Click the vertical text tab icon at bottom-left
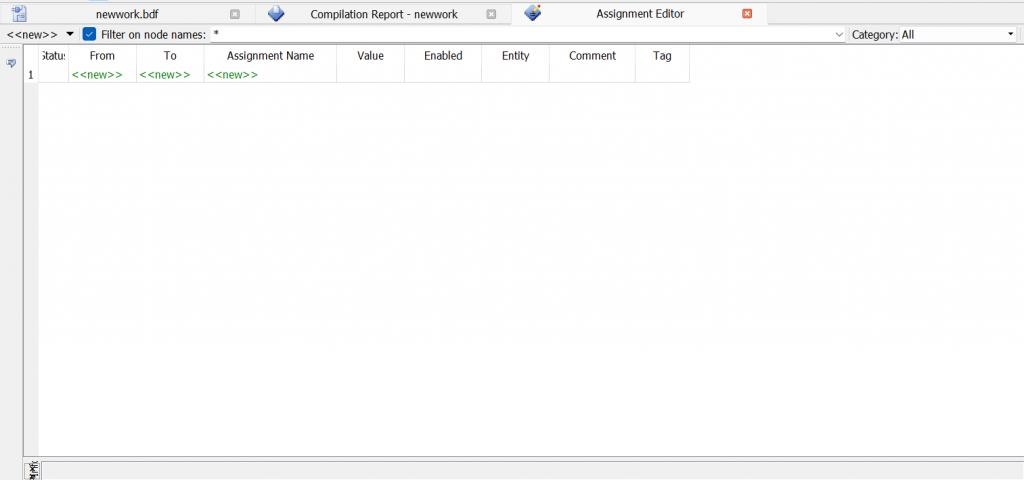The width and height of the screenshot is (1024, 480). coord(33,470)
